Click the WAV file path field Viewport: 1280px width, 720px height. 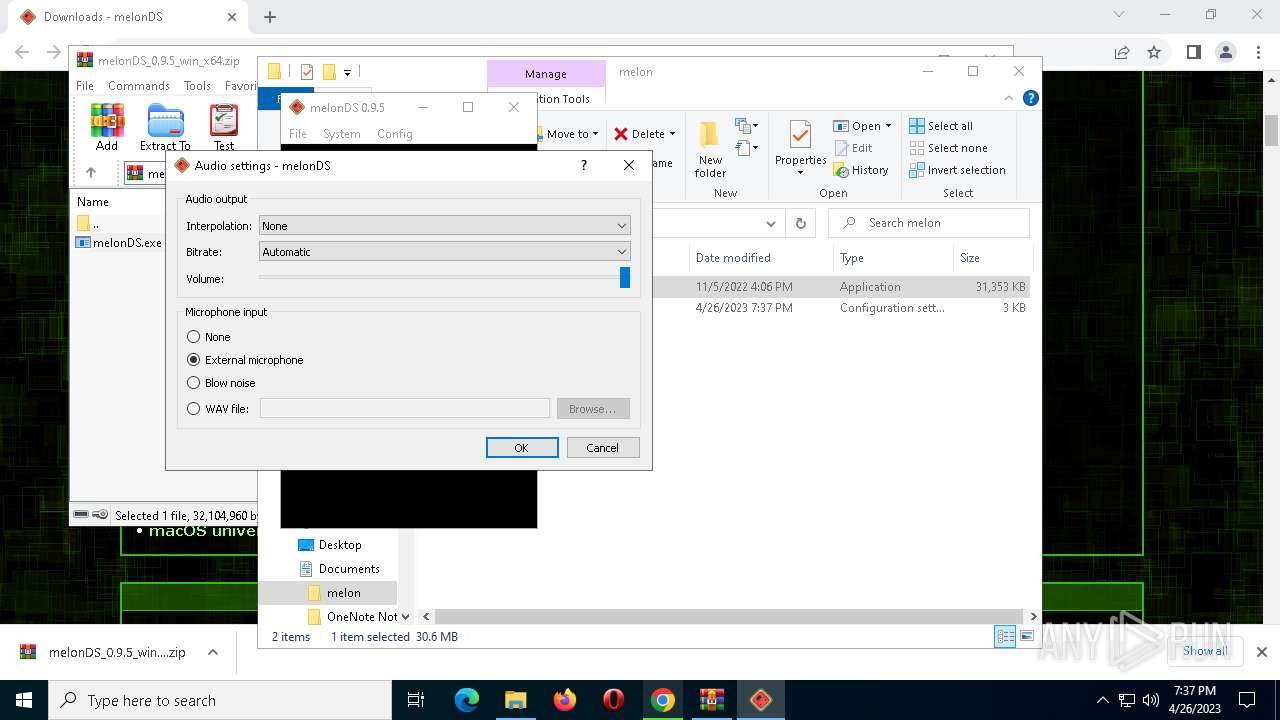[405, 408]
